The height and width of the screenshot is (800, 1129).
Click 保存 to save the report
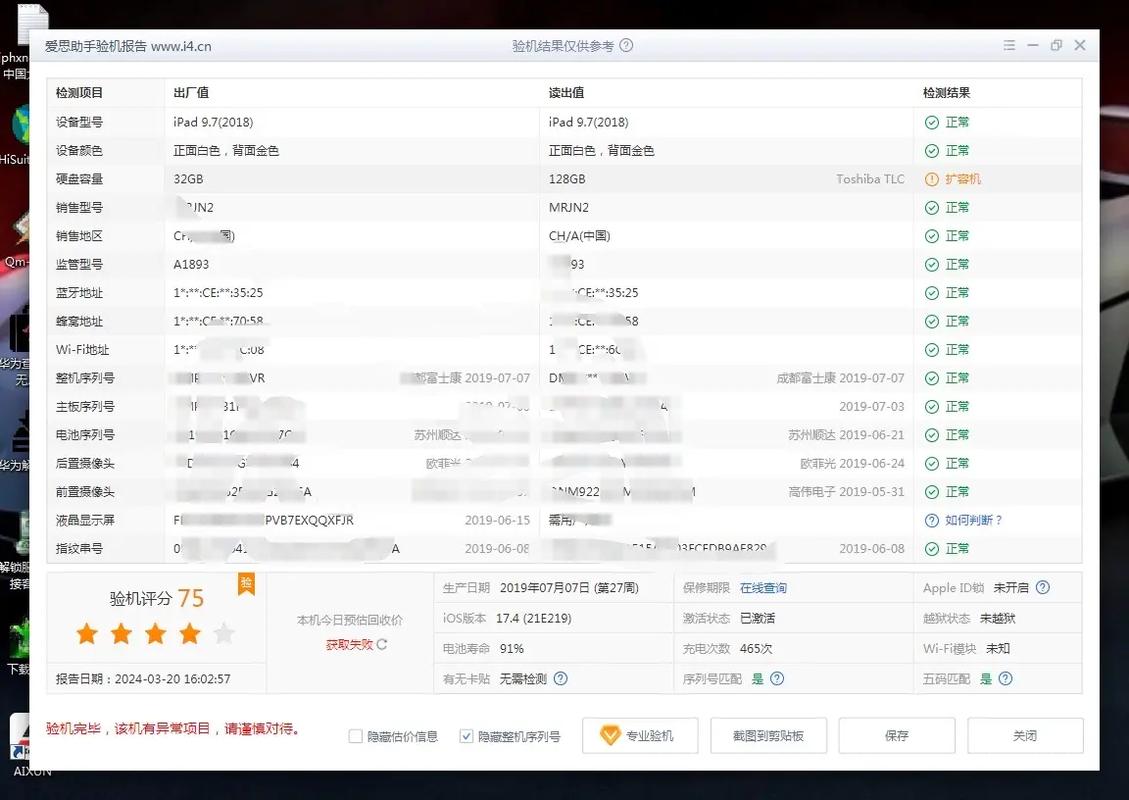click(896, 735)
